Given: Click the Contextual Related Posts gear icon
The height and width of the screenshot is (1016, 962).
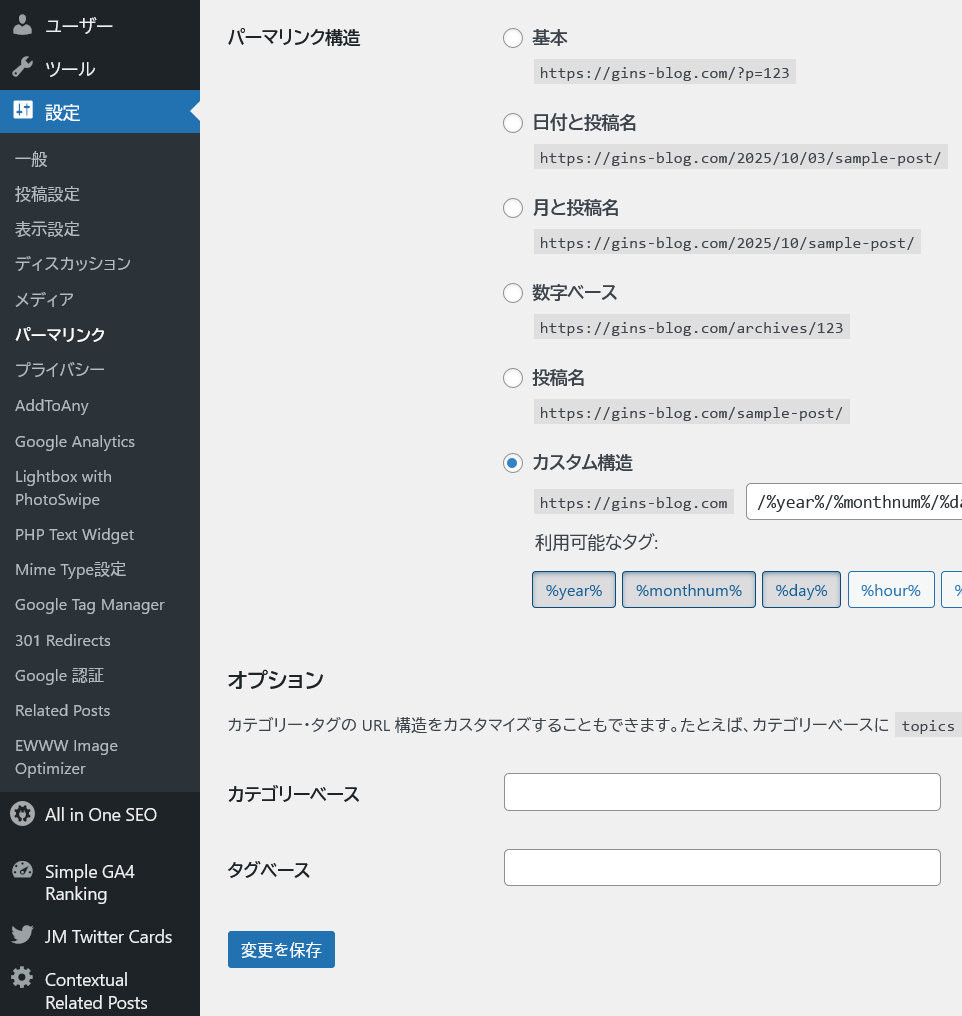Looking at the screenshot, I should (x=22, y=979).
